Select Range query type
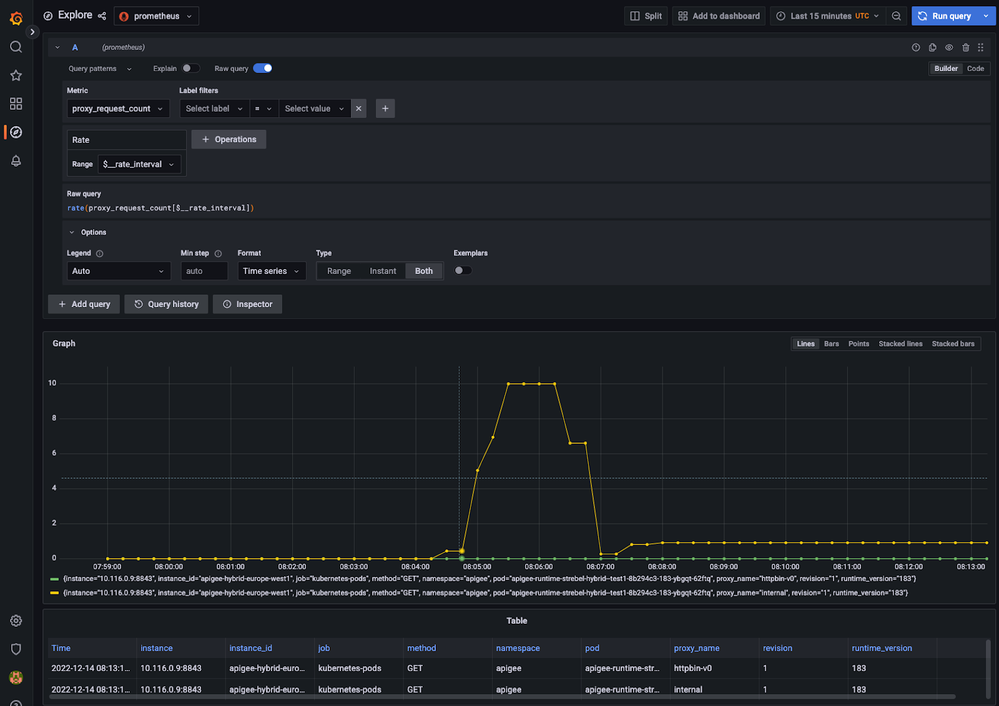 pos(339,271)
